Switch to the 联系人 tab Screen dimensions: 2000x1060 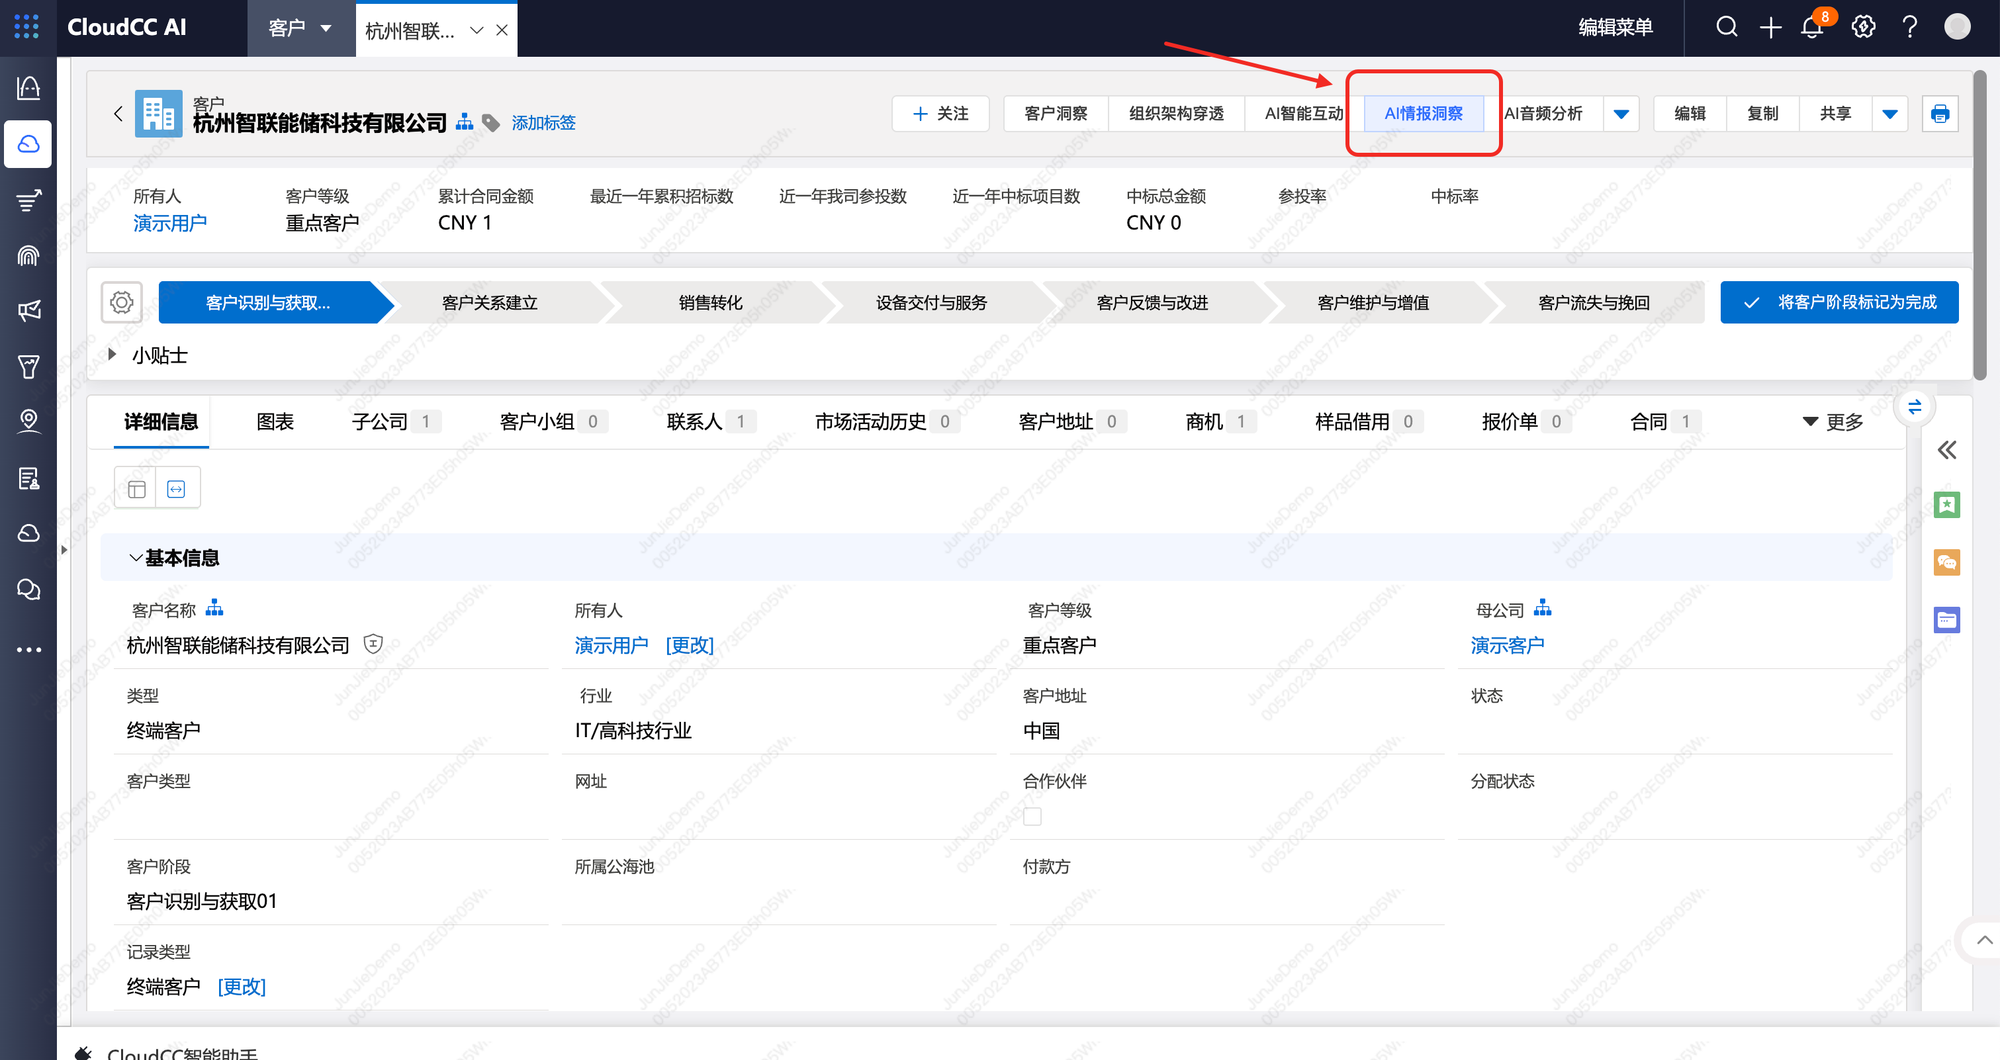(694, 422)
